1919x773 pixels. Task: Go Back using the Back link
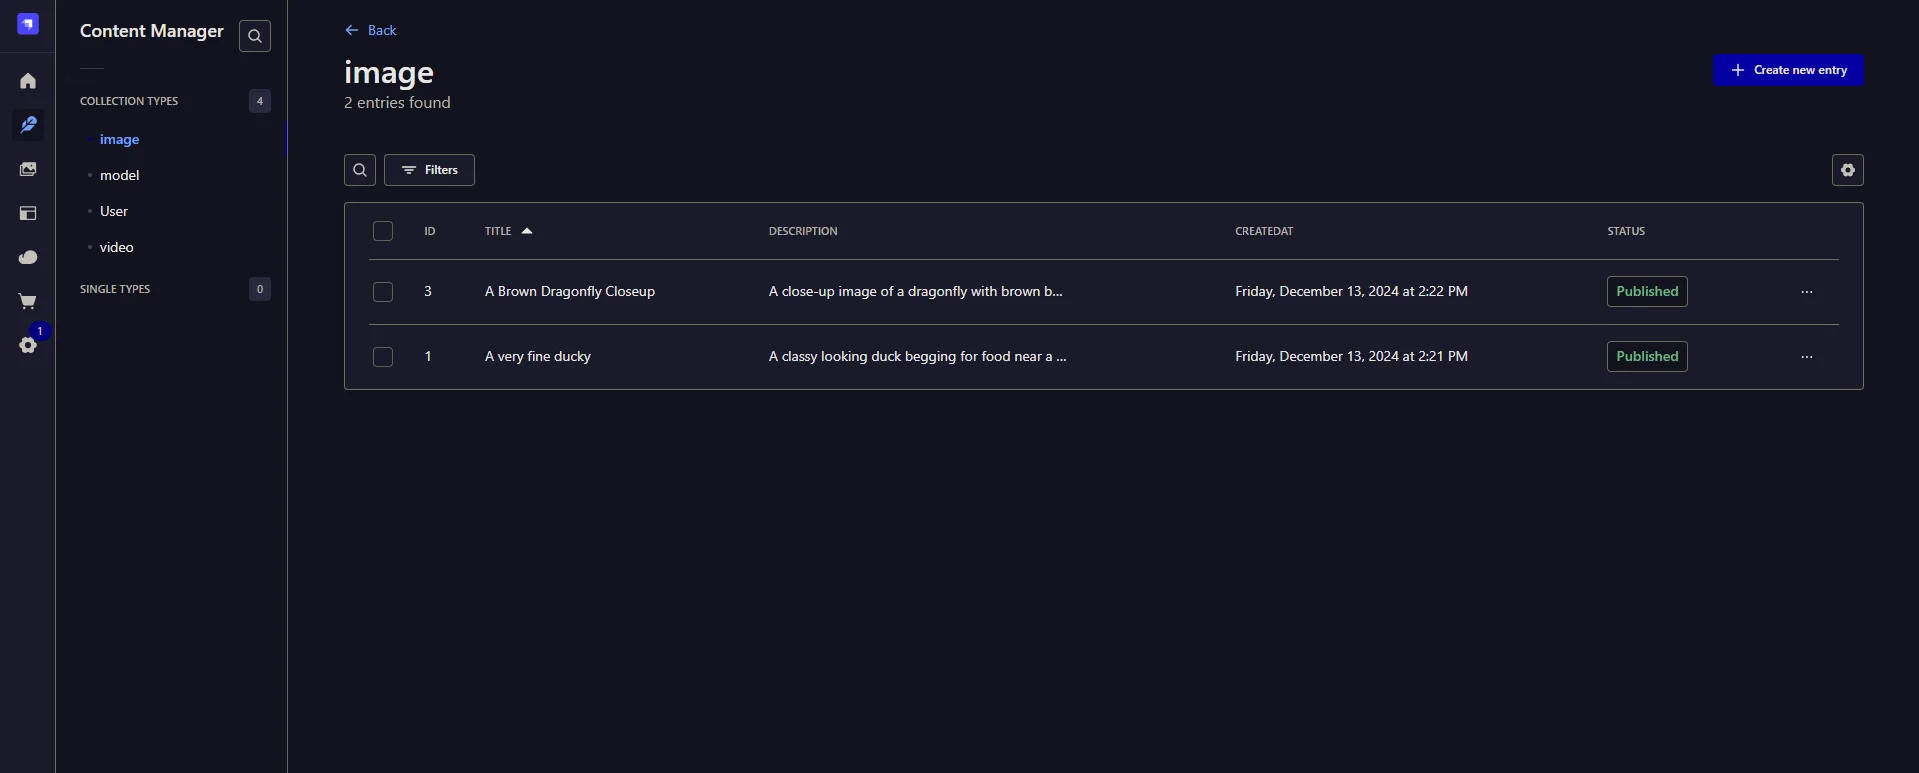point(370,30)
